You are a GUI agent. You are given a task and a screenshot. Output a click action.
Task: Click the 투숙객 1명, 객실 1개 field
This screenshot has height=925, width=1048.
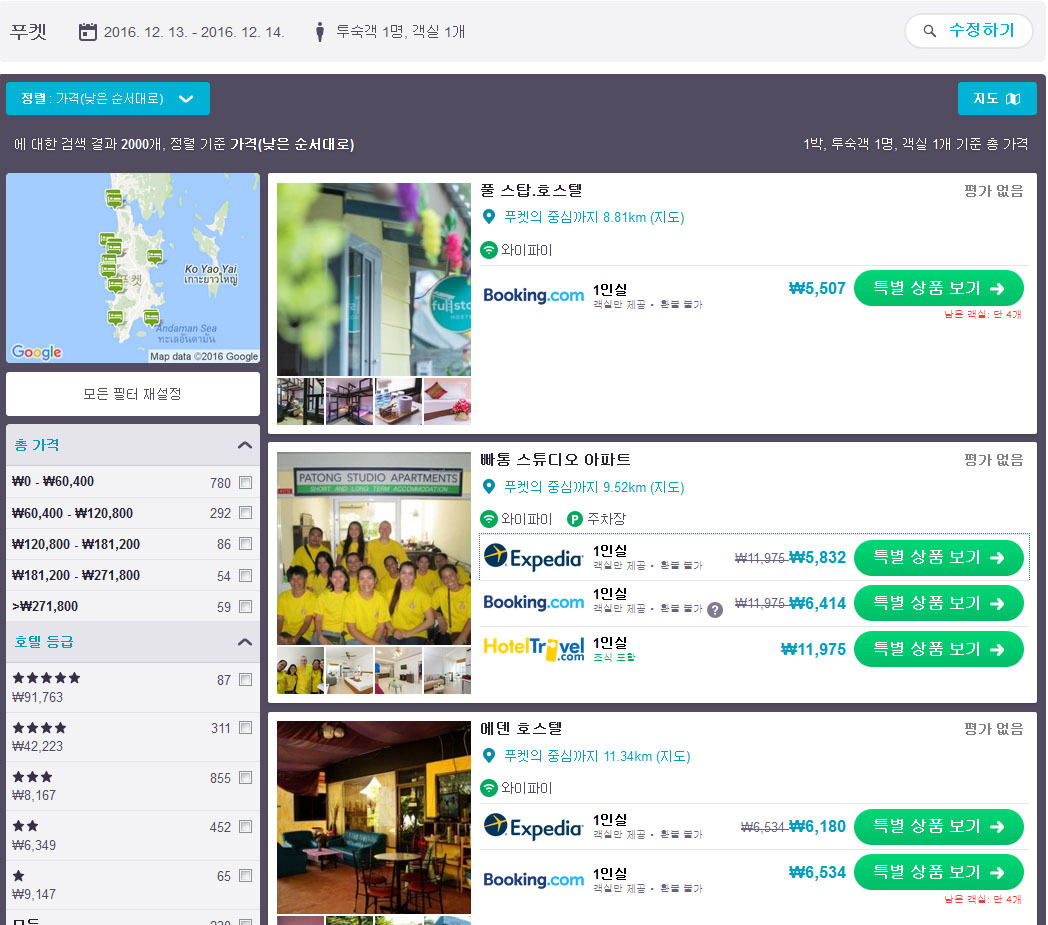[400, 31]
